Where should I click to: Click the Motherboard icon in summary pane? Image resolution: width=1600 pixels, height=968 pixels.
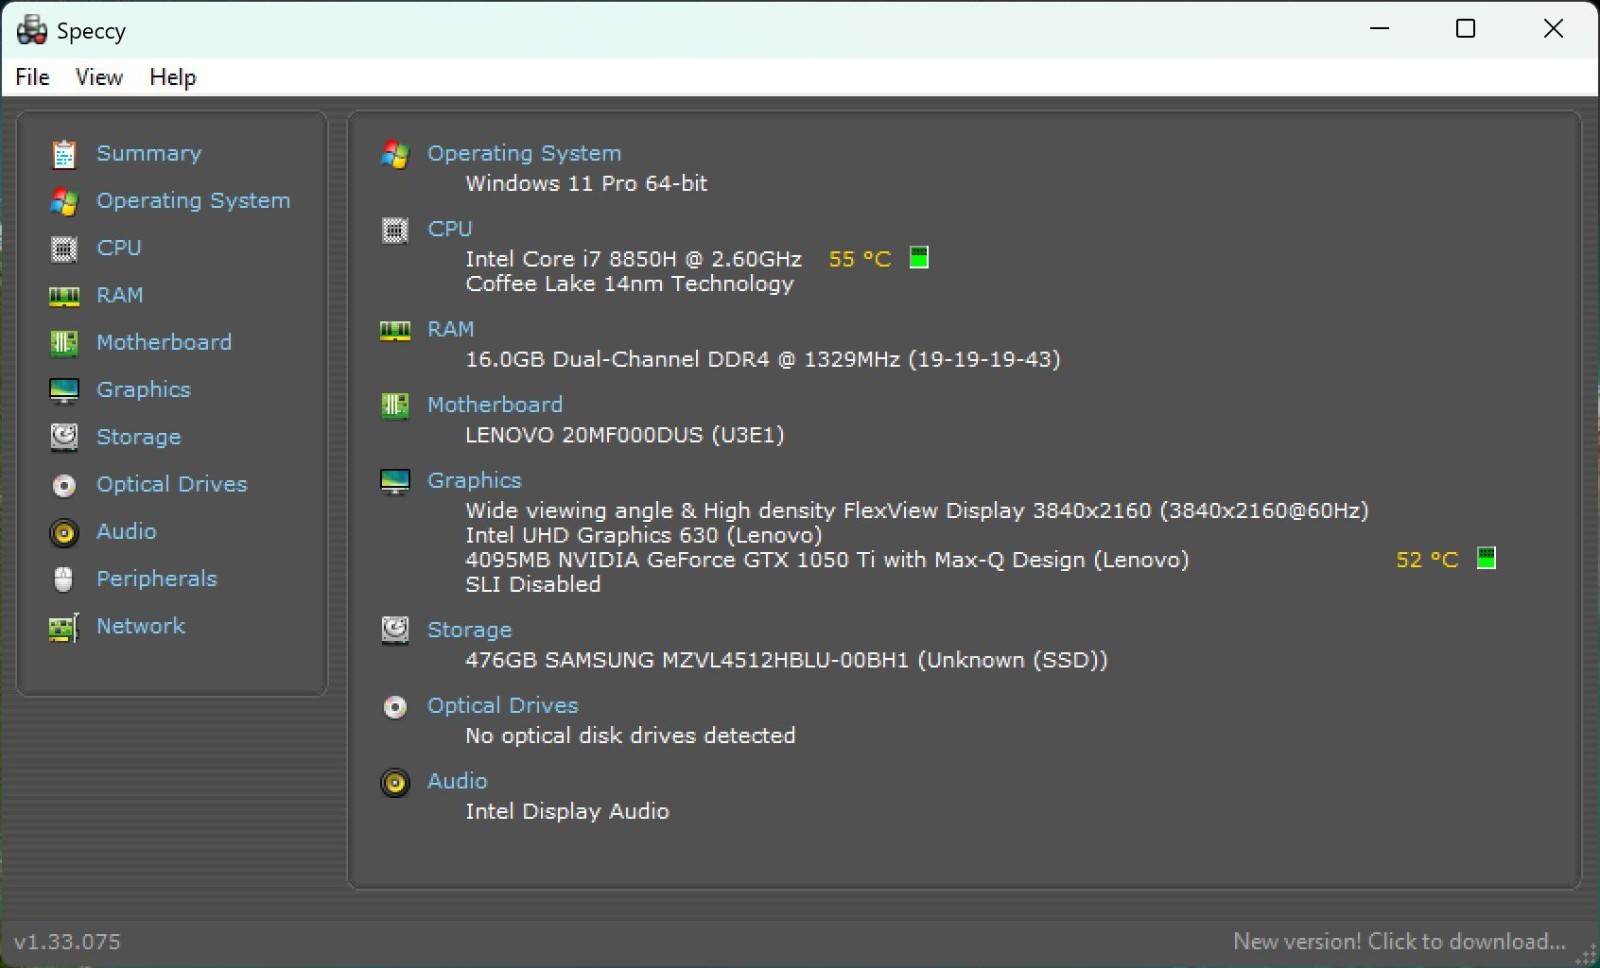(395, 405)
